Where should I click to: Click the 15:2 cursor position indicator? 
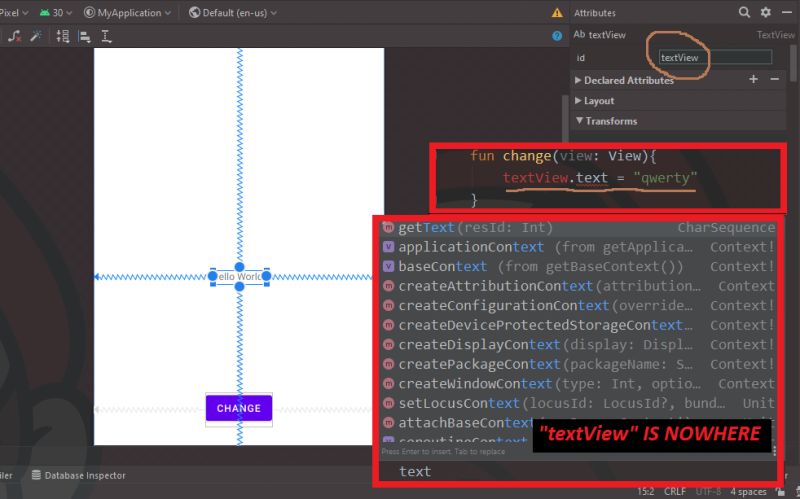coord(645,491)
